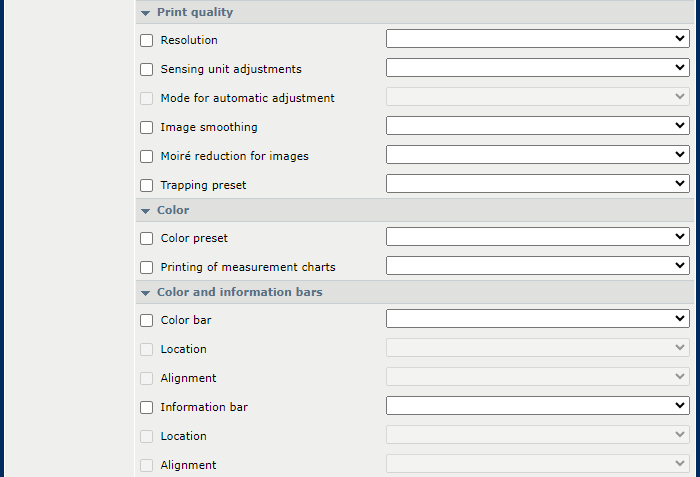This screenshot has height=477, width=700.
Task: Enable Moiré reduction for images checkbox
Action: pos(146,157)
